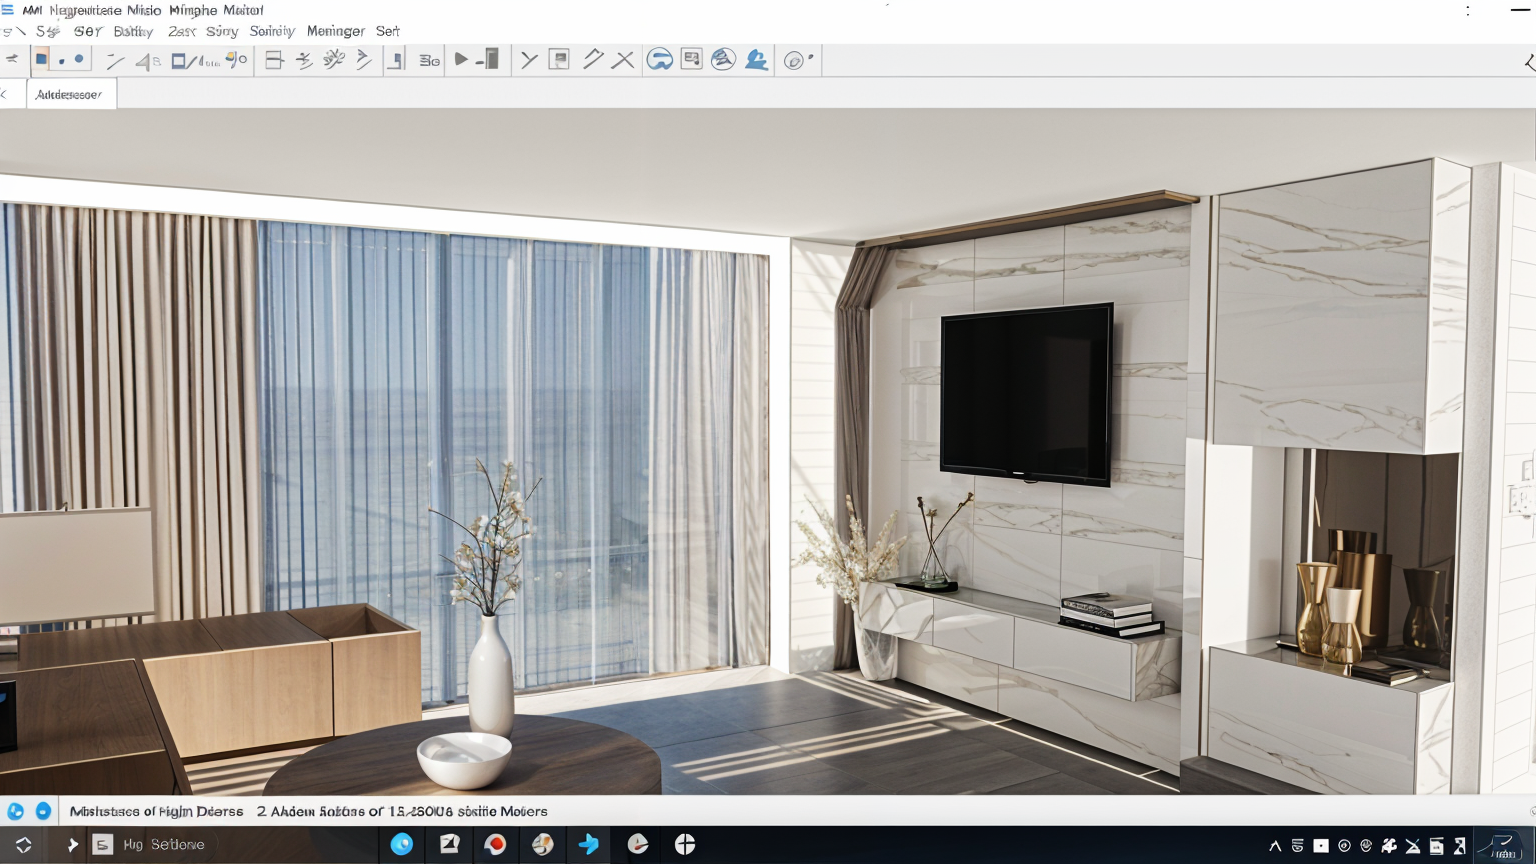Click the circular target icon in the toolbar
1536x864 pixels.
click(x=795, y=61)
